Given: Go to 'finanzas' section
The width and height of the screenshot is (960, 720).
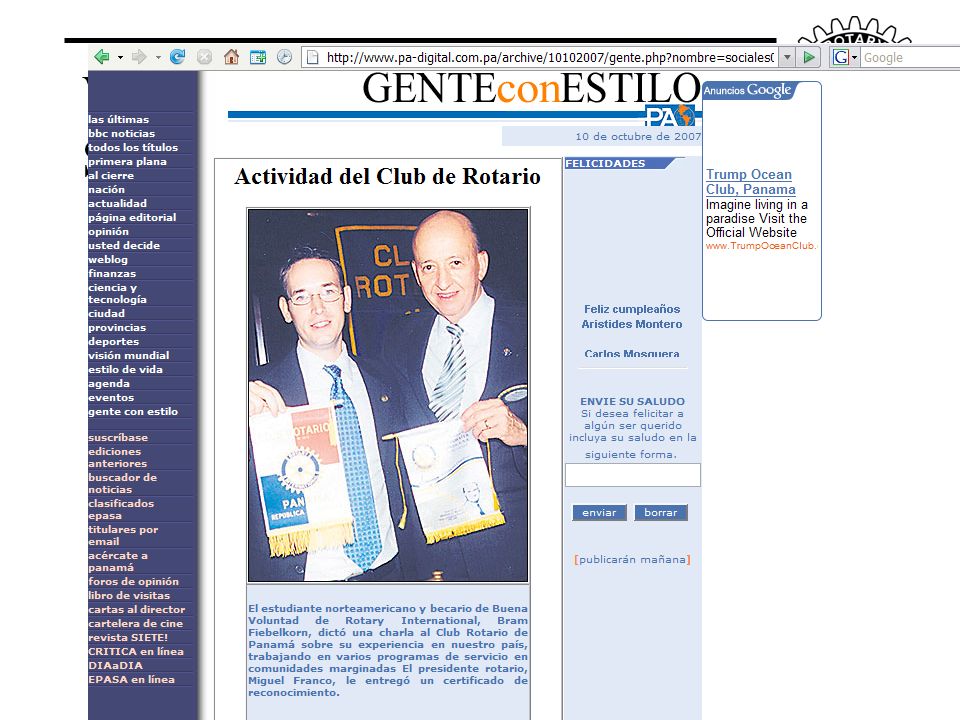Looking at the screenshot, I should (112, 274).
